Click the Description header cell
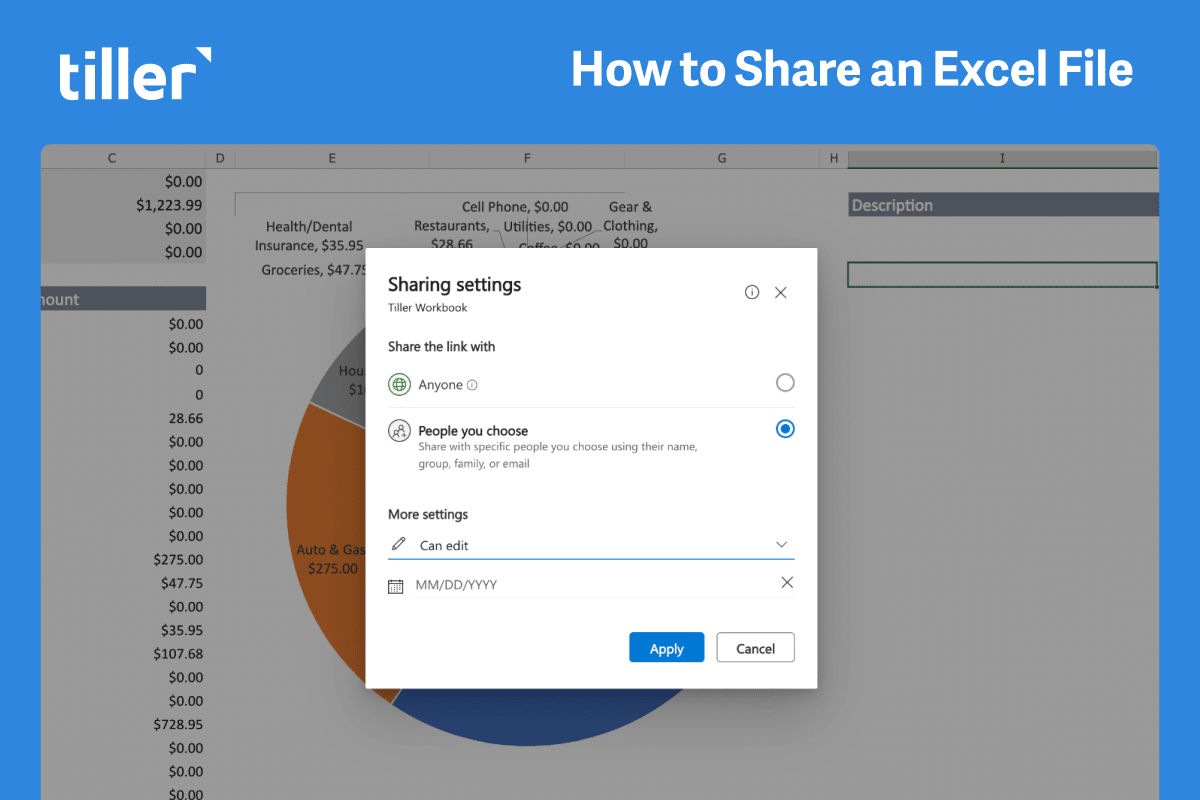 [1003, 205]
